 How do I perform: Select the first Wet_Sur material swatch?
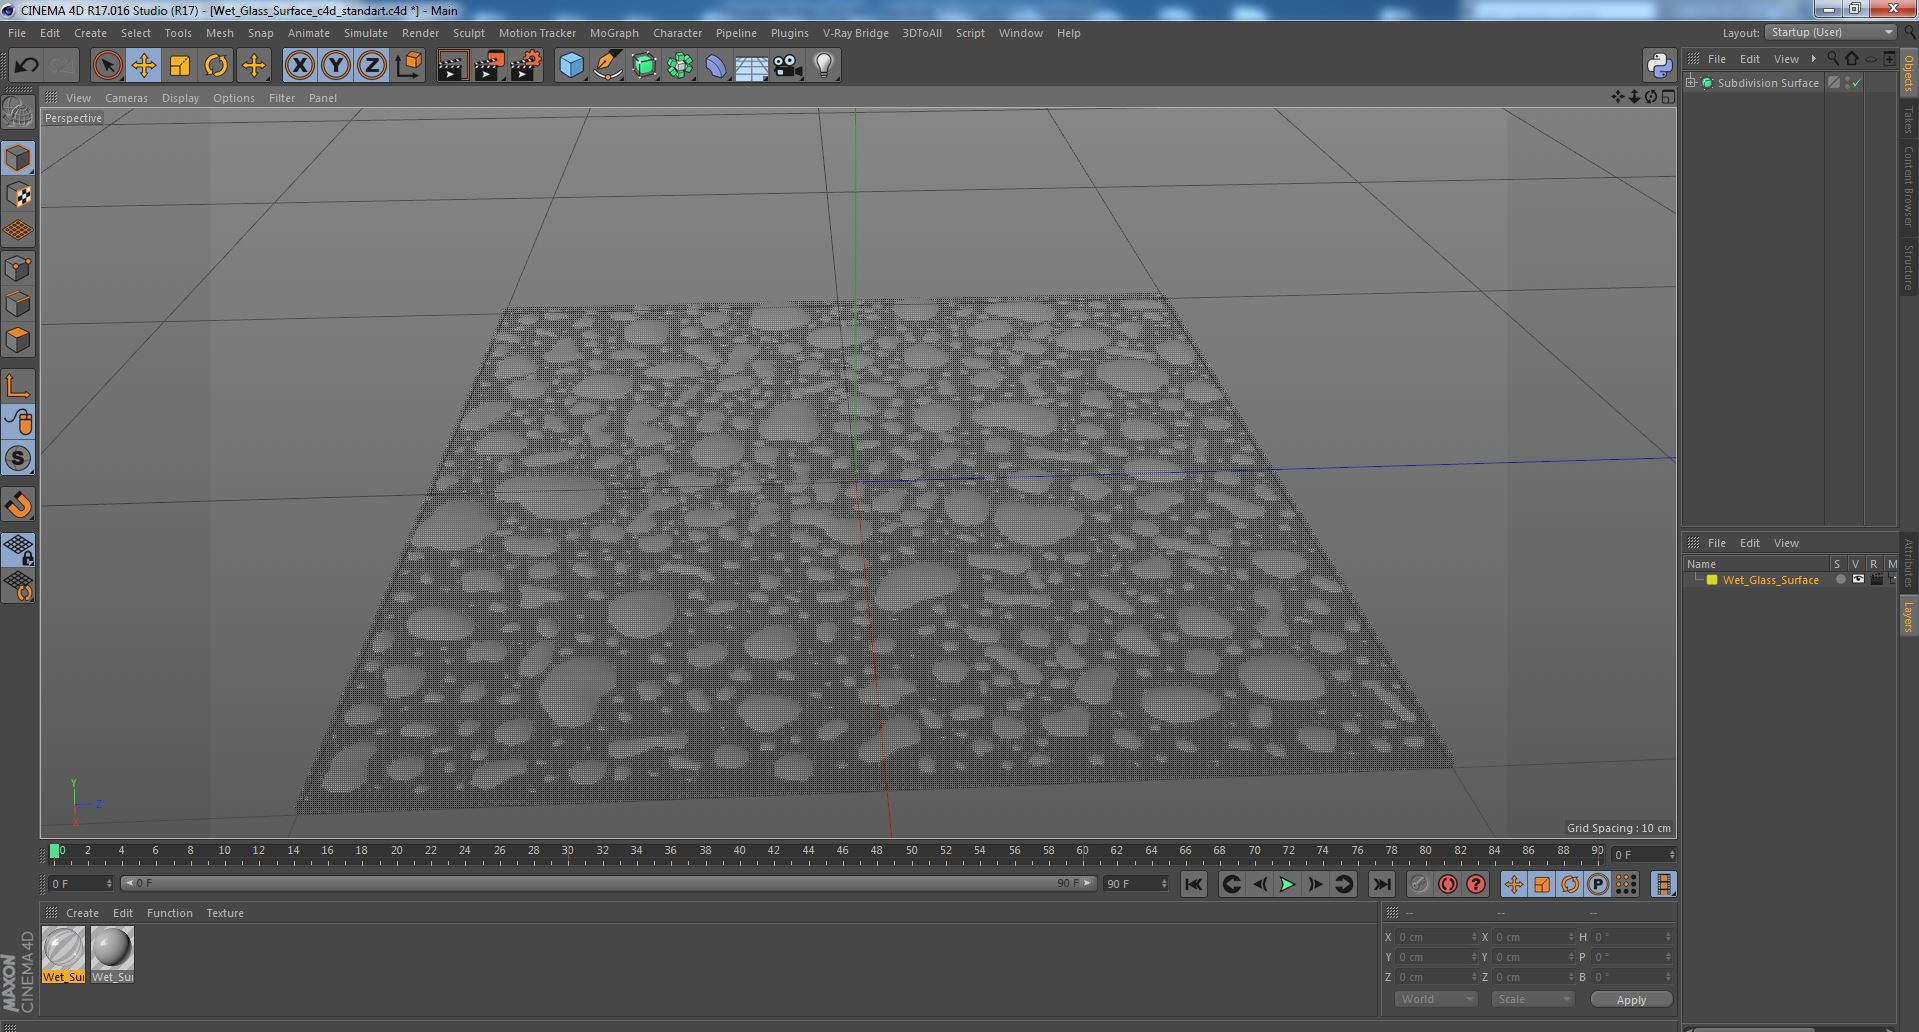click(x=63, y=955)
